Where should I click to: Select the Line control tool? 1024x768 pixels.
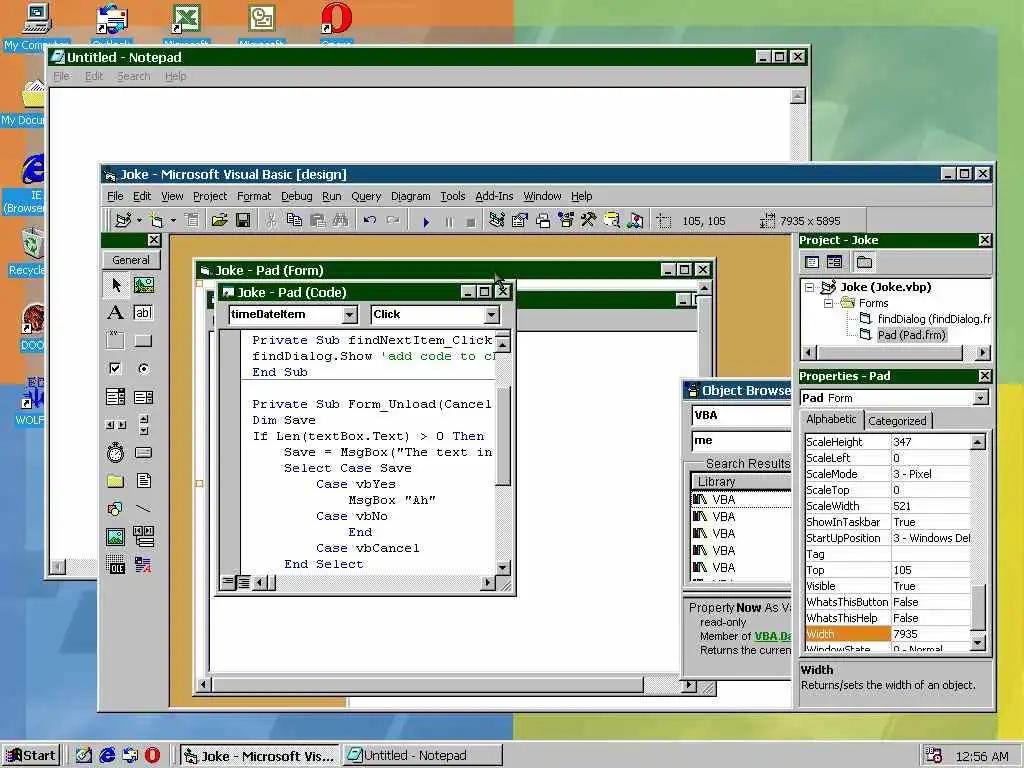coord(144,509)
